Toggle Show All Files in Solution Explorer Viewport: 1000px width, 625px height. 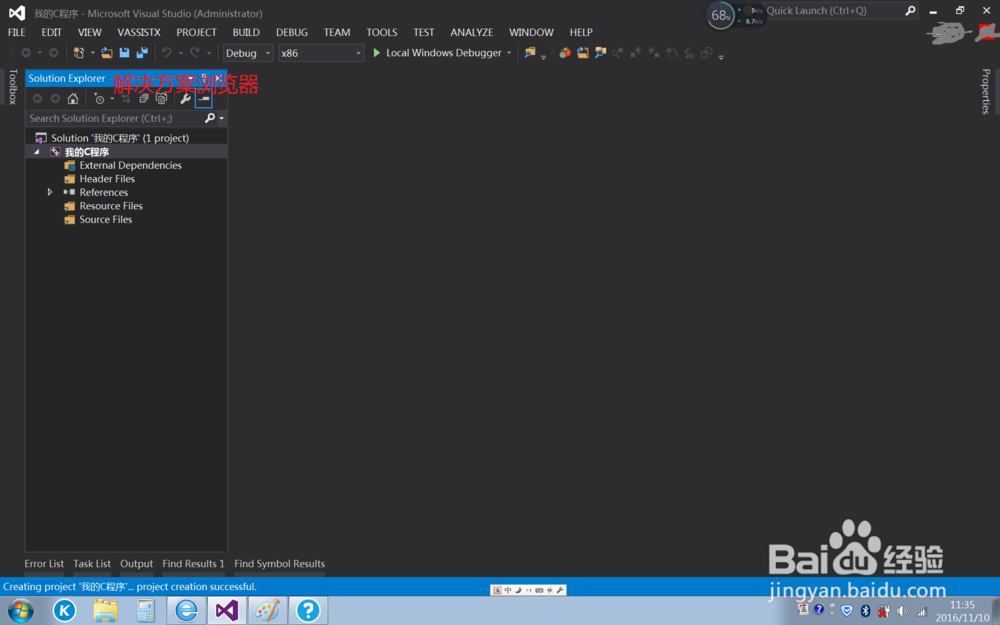click(x=162, y=99)
